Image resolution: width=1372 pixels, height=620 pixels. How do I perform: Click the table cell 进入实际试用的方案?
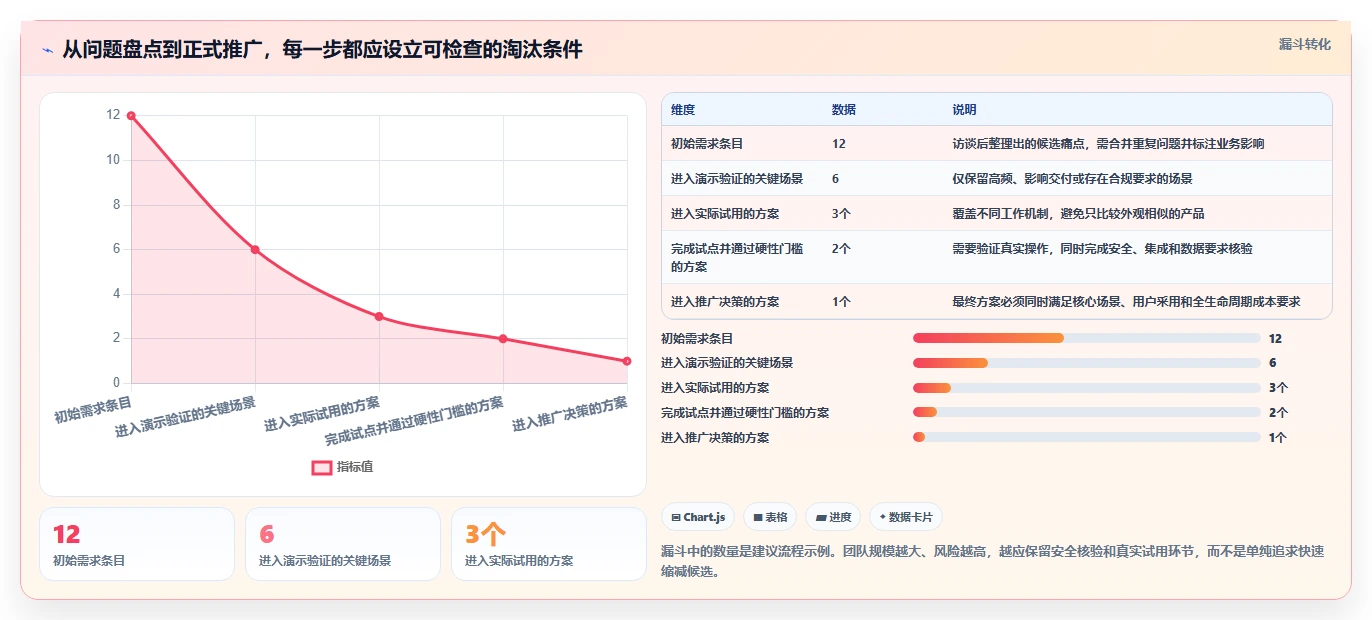pyautogui.click(x=725, y=214)
